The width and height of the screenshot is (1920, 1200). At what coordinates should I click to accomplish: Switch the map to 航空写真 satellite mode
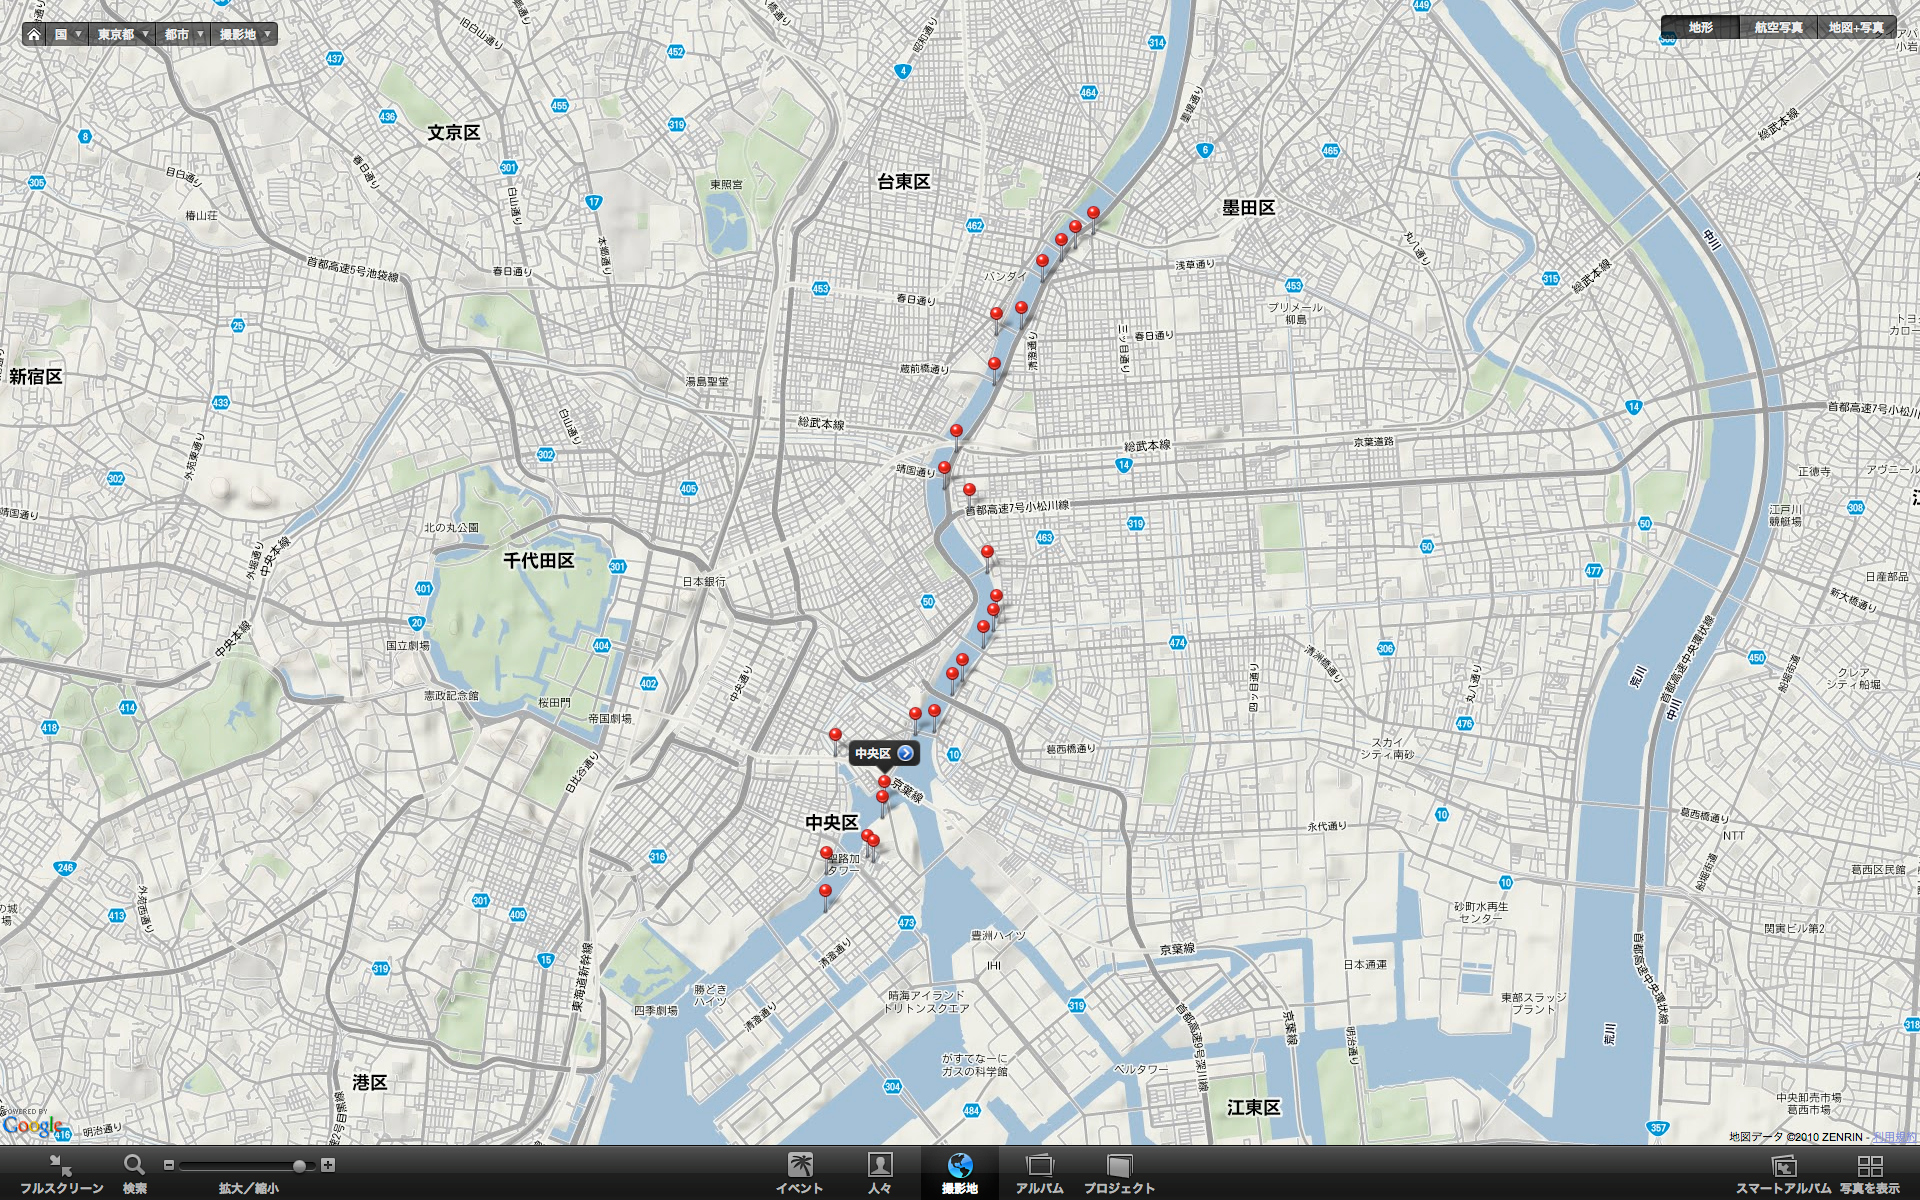1778,28
